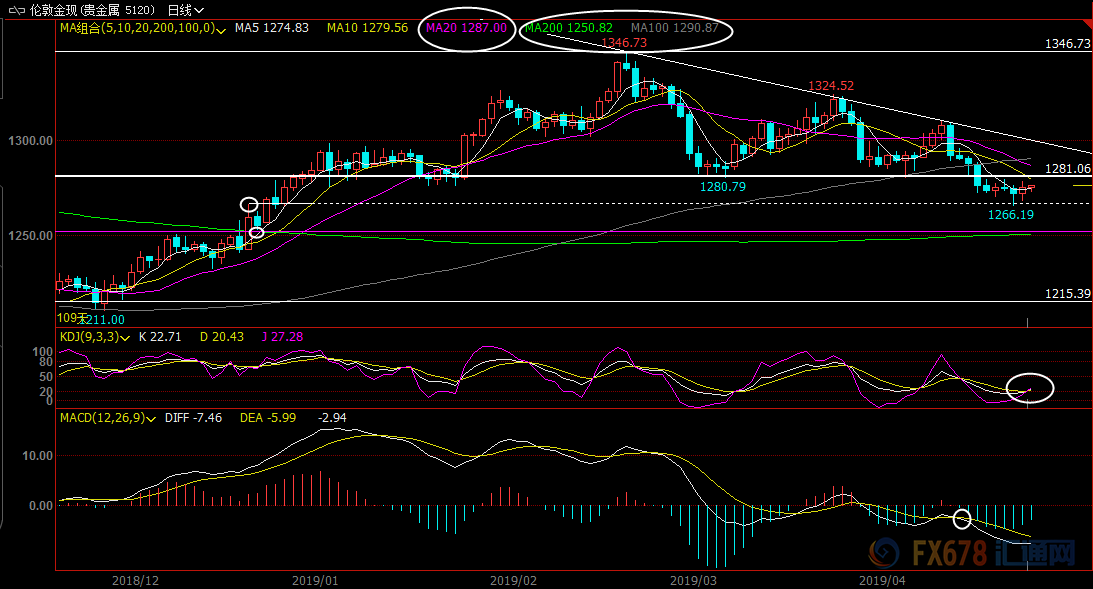Expand the MA组合 indicator parameters dropdown

(x=220, y=29)
